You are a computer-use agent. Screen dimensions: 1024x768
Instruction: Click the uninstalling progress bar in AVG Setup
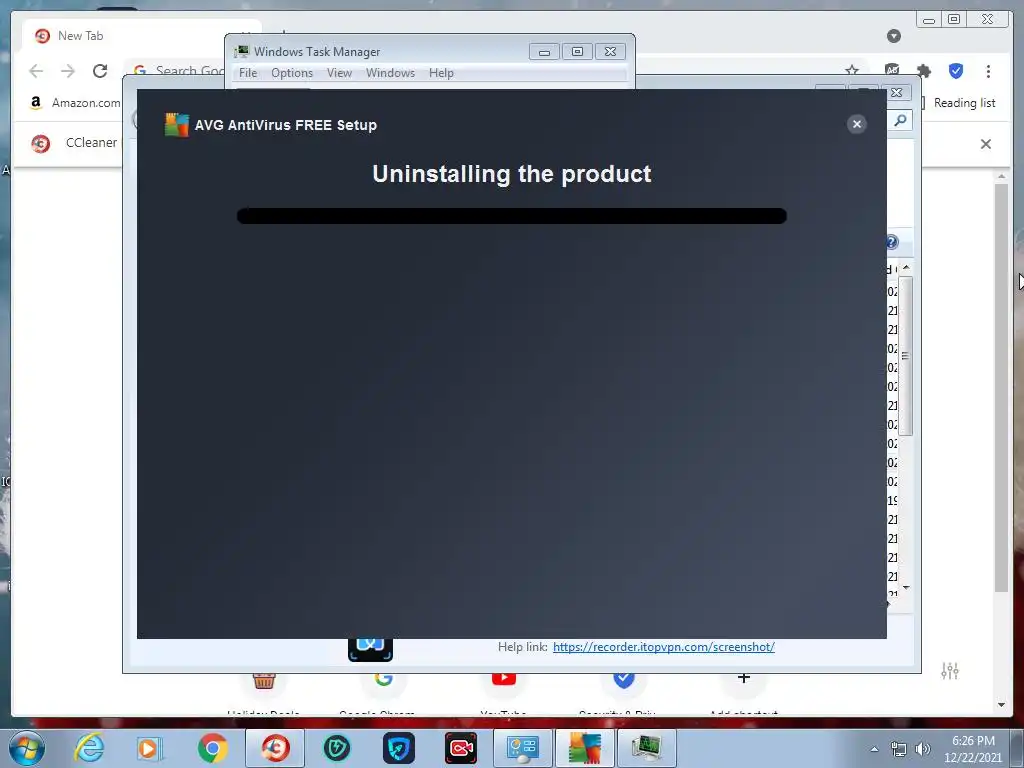point(511,216)
